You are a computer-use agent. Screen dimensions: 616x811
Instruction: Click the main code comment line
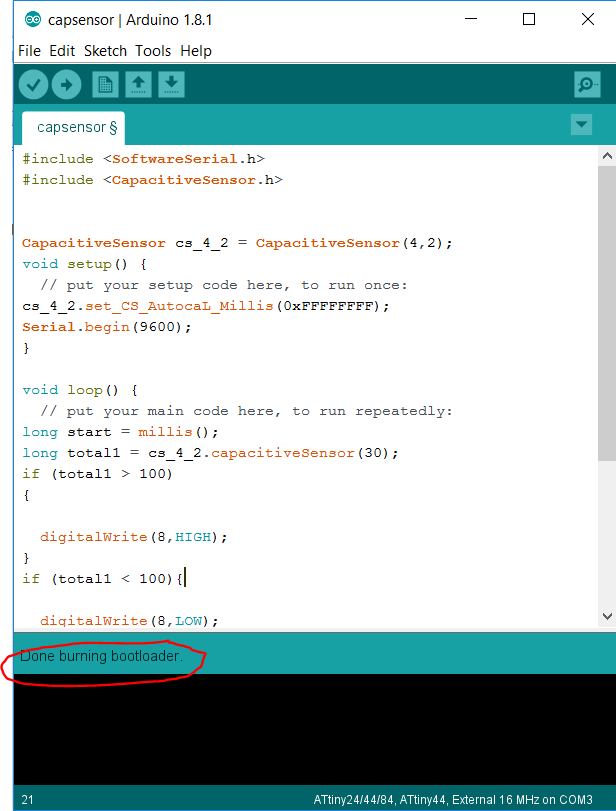pyautogui.click(x=247, y=411)
